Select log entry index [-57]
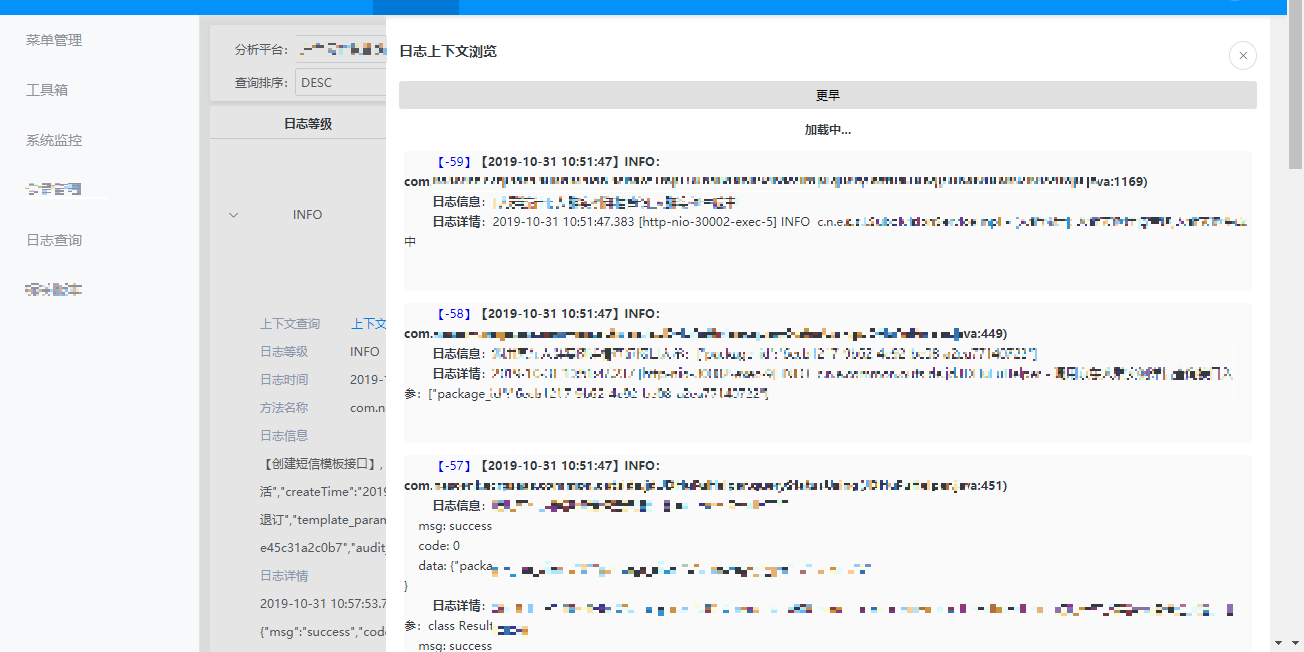 click(x=454, y=466)
